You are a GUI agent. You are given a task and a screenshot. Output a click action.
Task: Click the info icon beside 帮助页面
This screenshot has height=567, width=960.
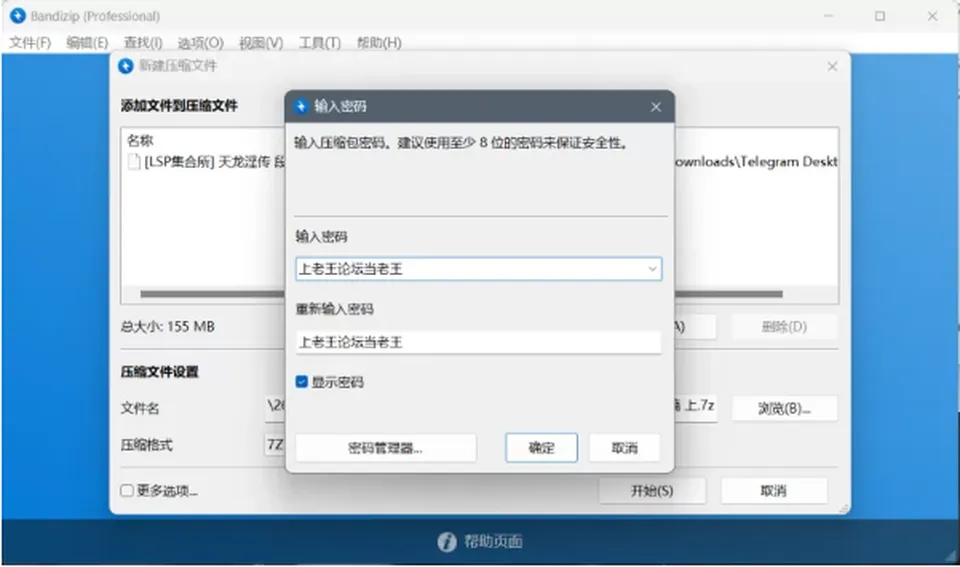tap(447, 541)
